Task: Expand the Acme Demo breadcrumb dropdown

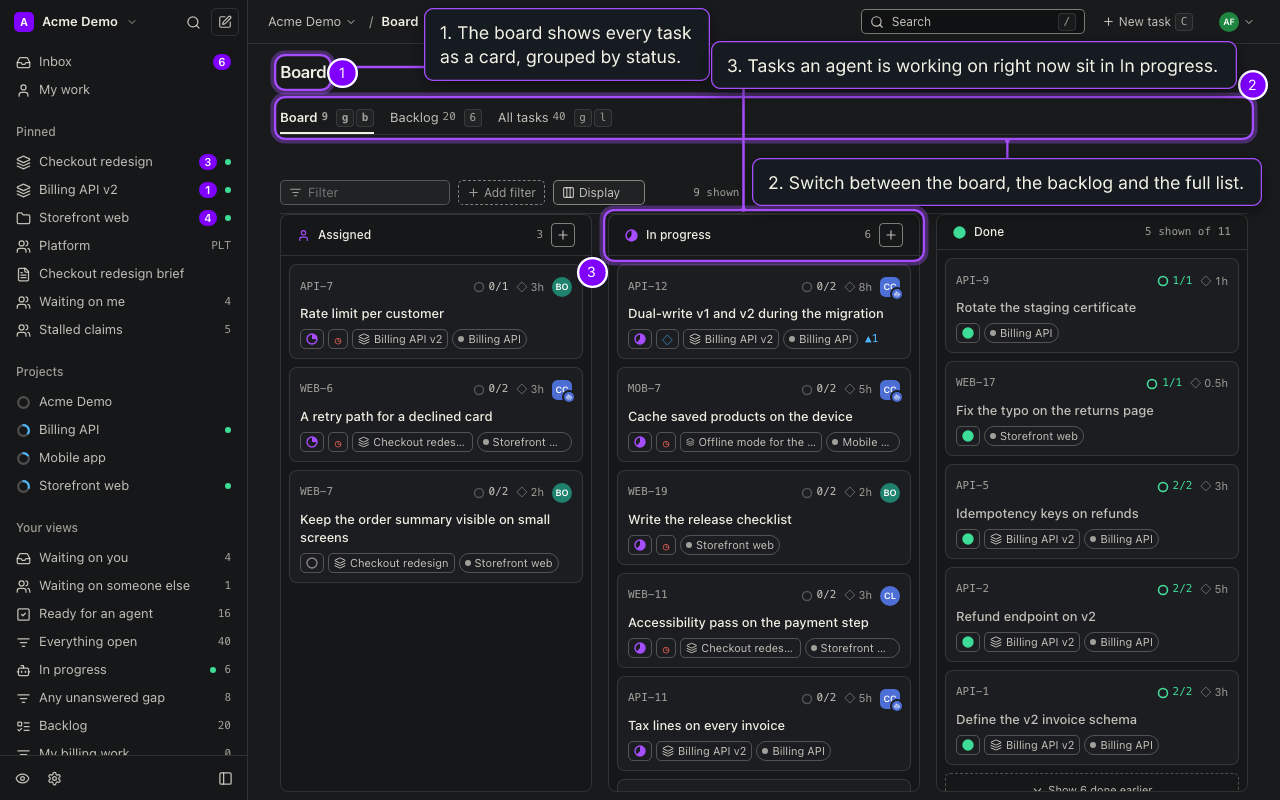Action: (x=312, y=22)
